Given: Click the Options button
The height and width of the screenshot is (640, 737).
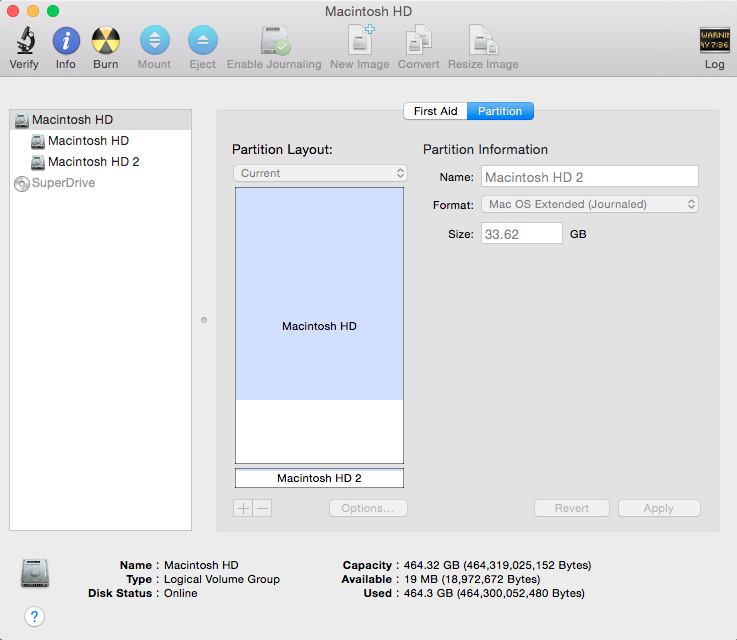Looking at the screenshot, I should point(368,508).
